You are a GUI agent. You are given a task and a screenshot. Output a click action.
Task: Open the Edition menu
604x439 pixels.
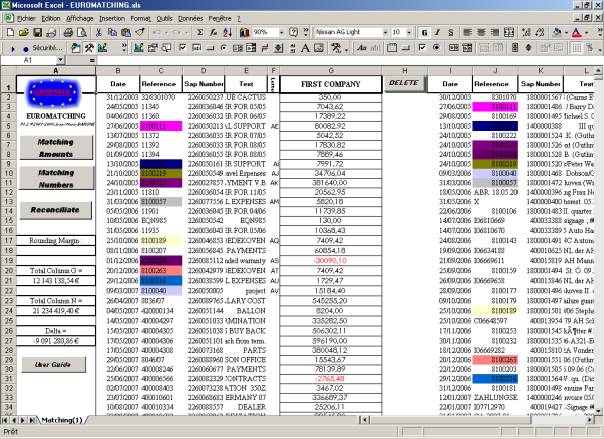[51, 18]
